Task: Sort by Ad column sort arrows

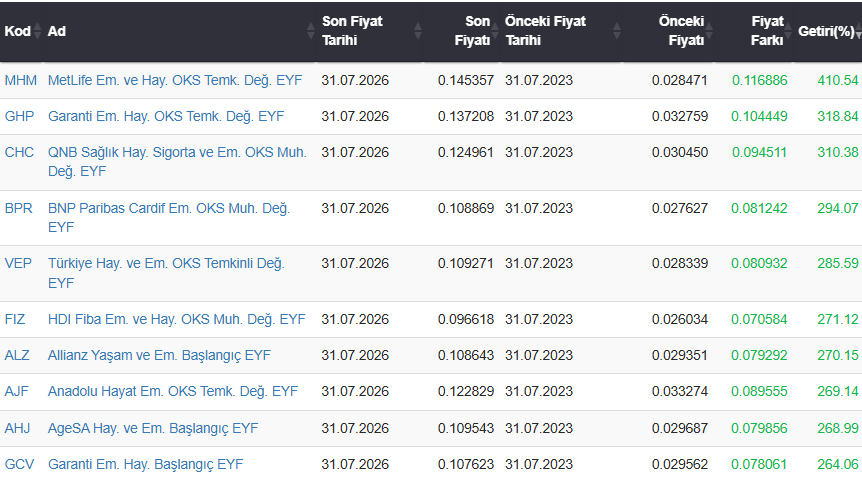Action: coord(311,31)
